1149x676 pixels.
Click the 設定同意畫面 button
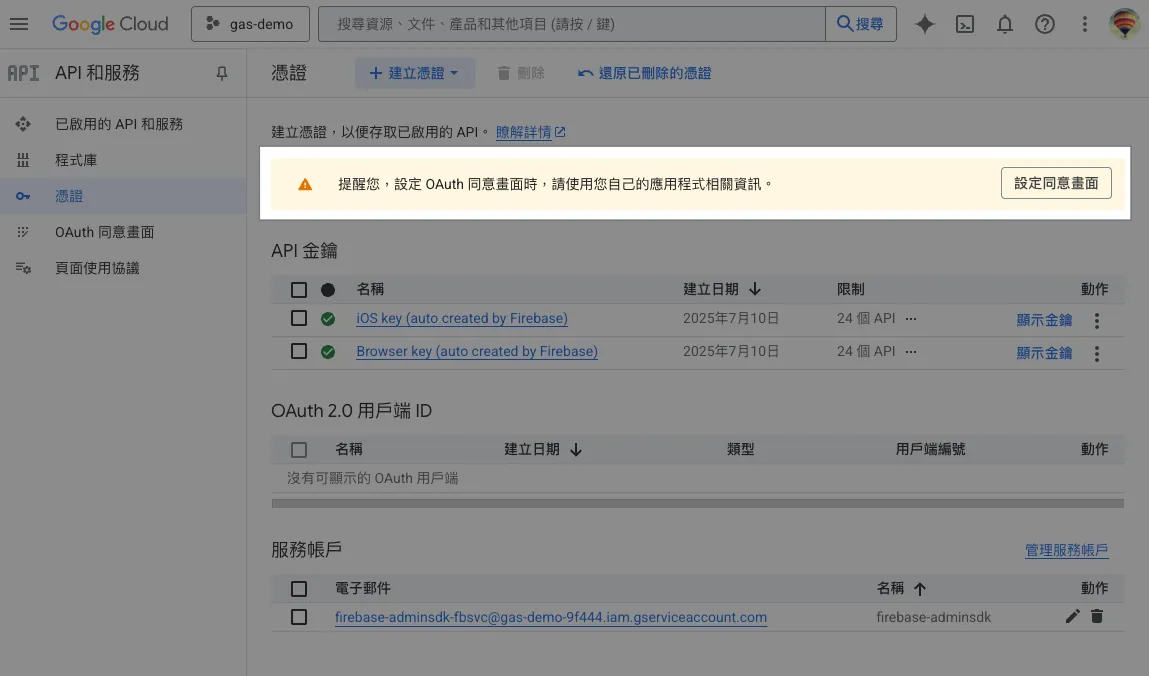pos(1055,184)
